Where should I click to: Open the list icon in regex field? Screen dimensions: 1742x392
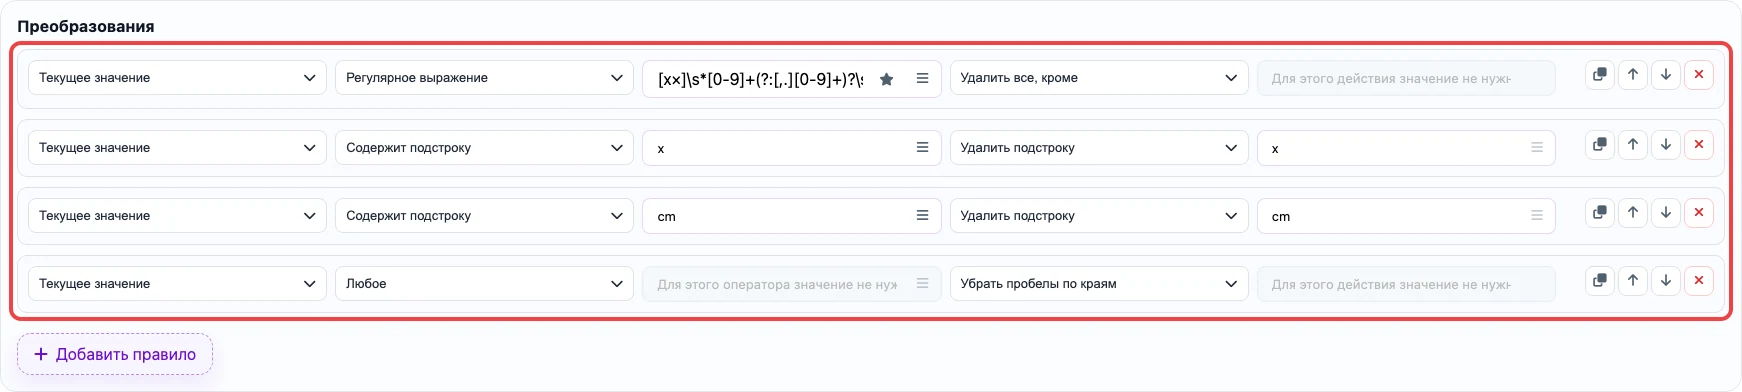pyautogui.click(x=923, y=78)
